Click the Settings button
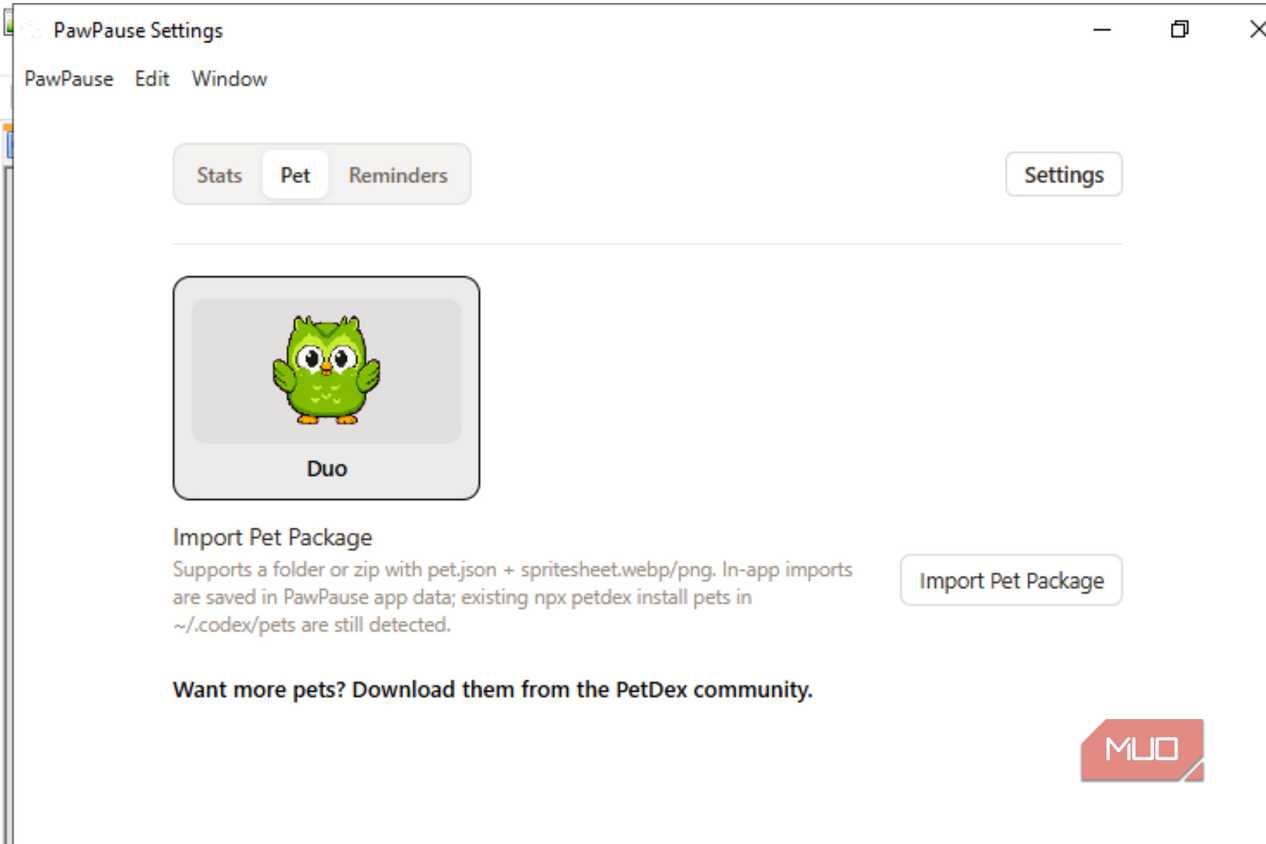1266x844 pixels. [x=1064, y=175]
